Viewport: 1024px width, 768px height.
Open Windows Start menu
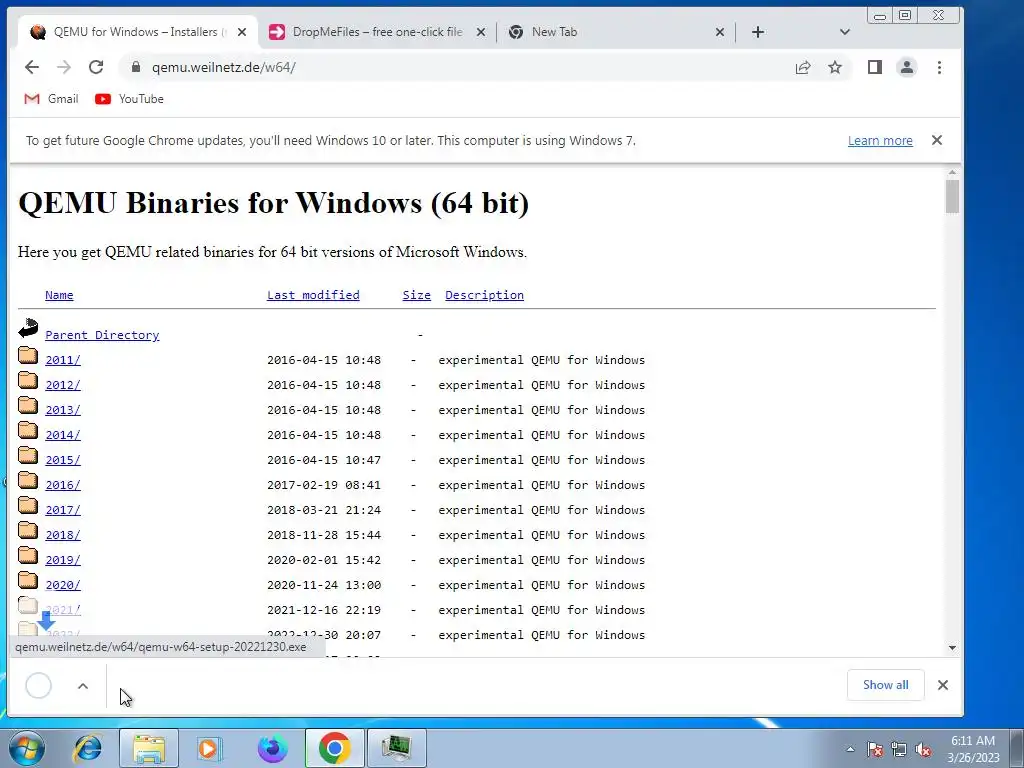click(x=27, y=748)
